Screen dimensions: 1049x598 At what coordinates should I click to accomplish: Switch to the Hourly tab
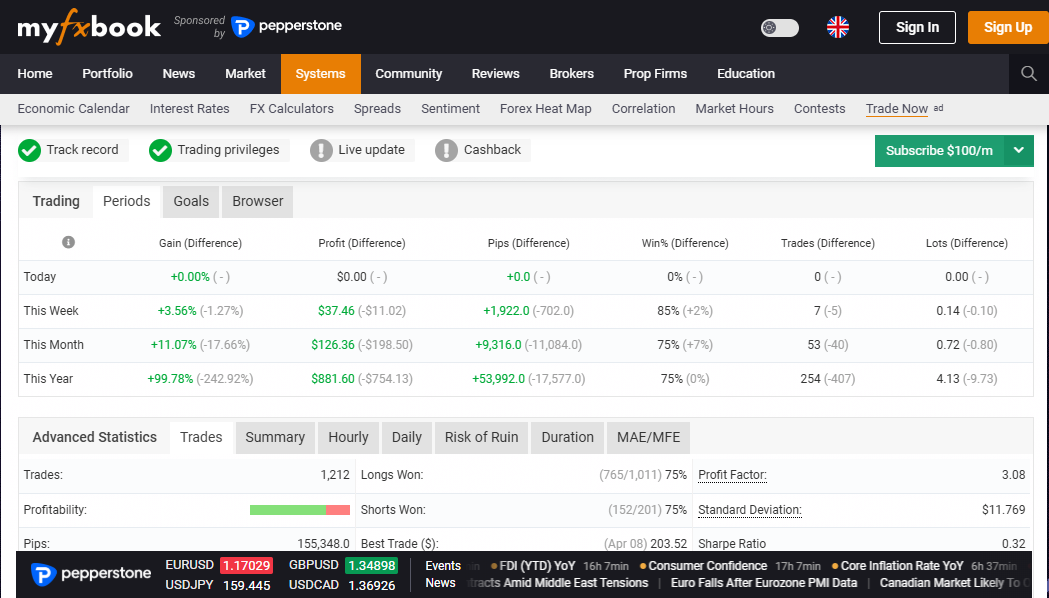point(348,437)
